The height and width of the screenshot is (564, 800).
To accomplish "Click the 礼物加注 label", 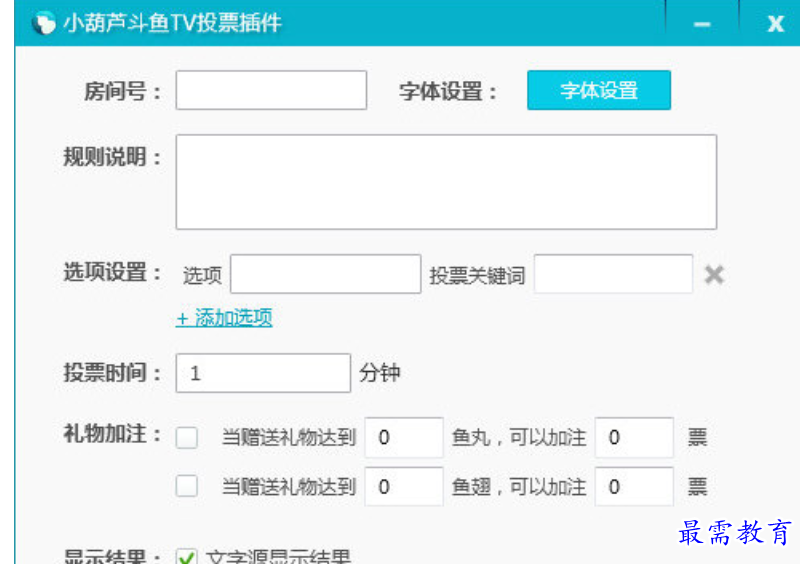I will [112, 434].
